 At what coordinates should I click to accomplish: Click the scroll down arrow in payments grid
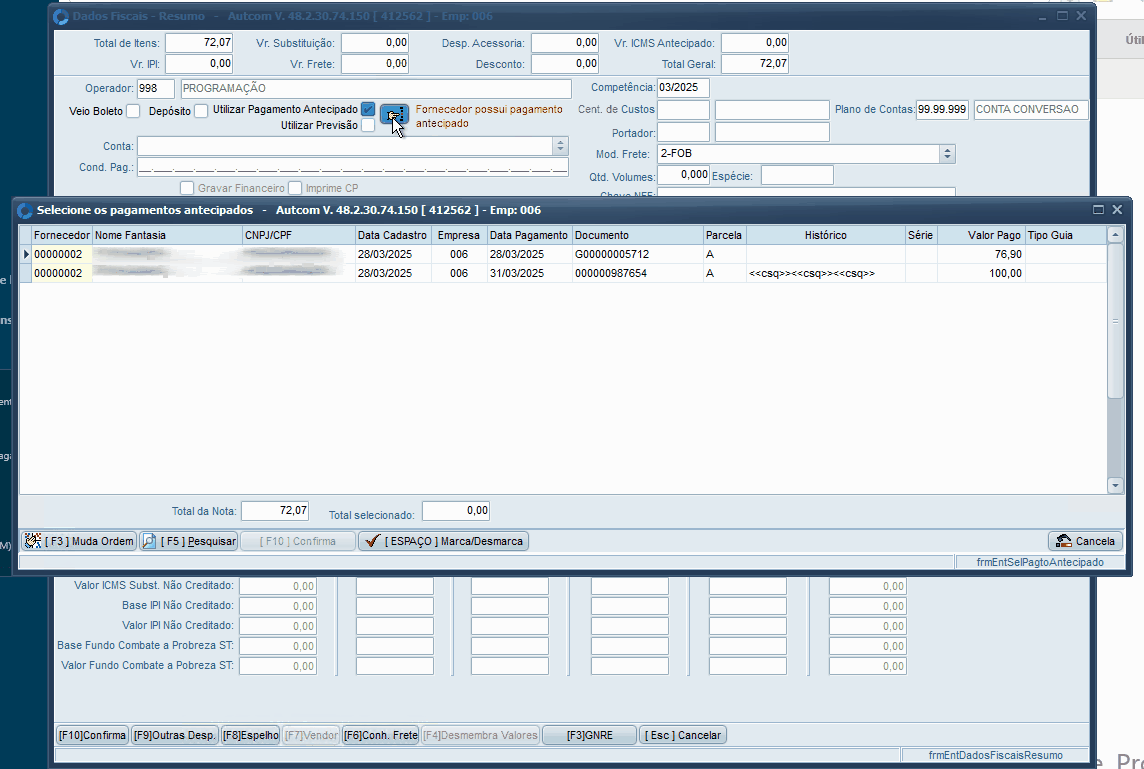coord(1115,485)
